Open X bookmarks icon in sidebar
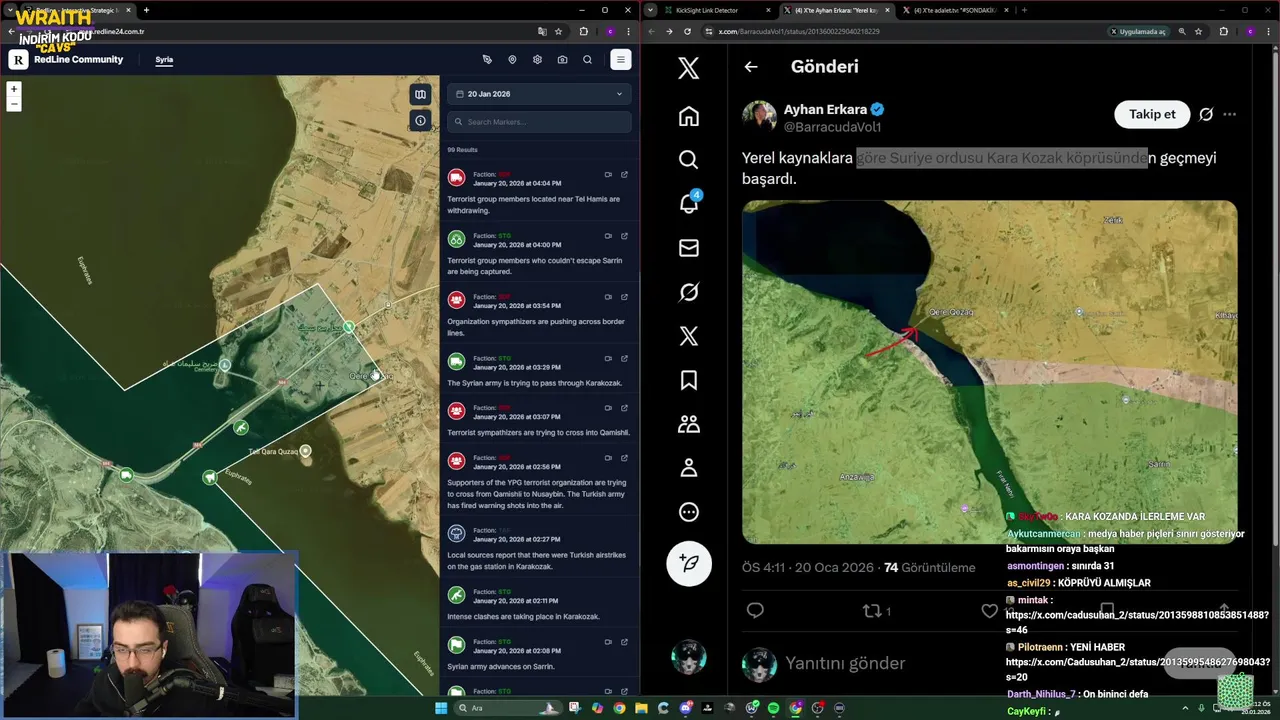 click(689, 380)
